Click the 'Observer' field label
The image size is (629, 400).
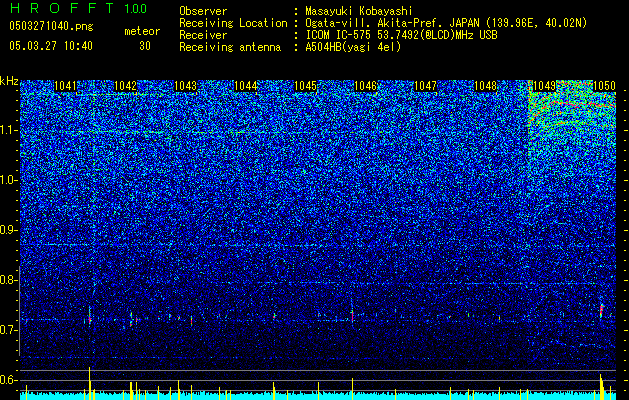coord(203,11)
